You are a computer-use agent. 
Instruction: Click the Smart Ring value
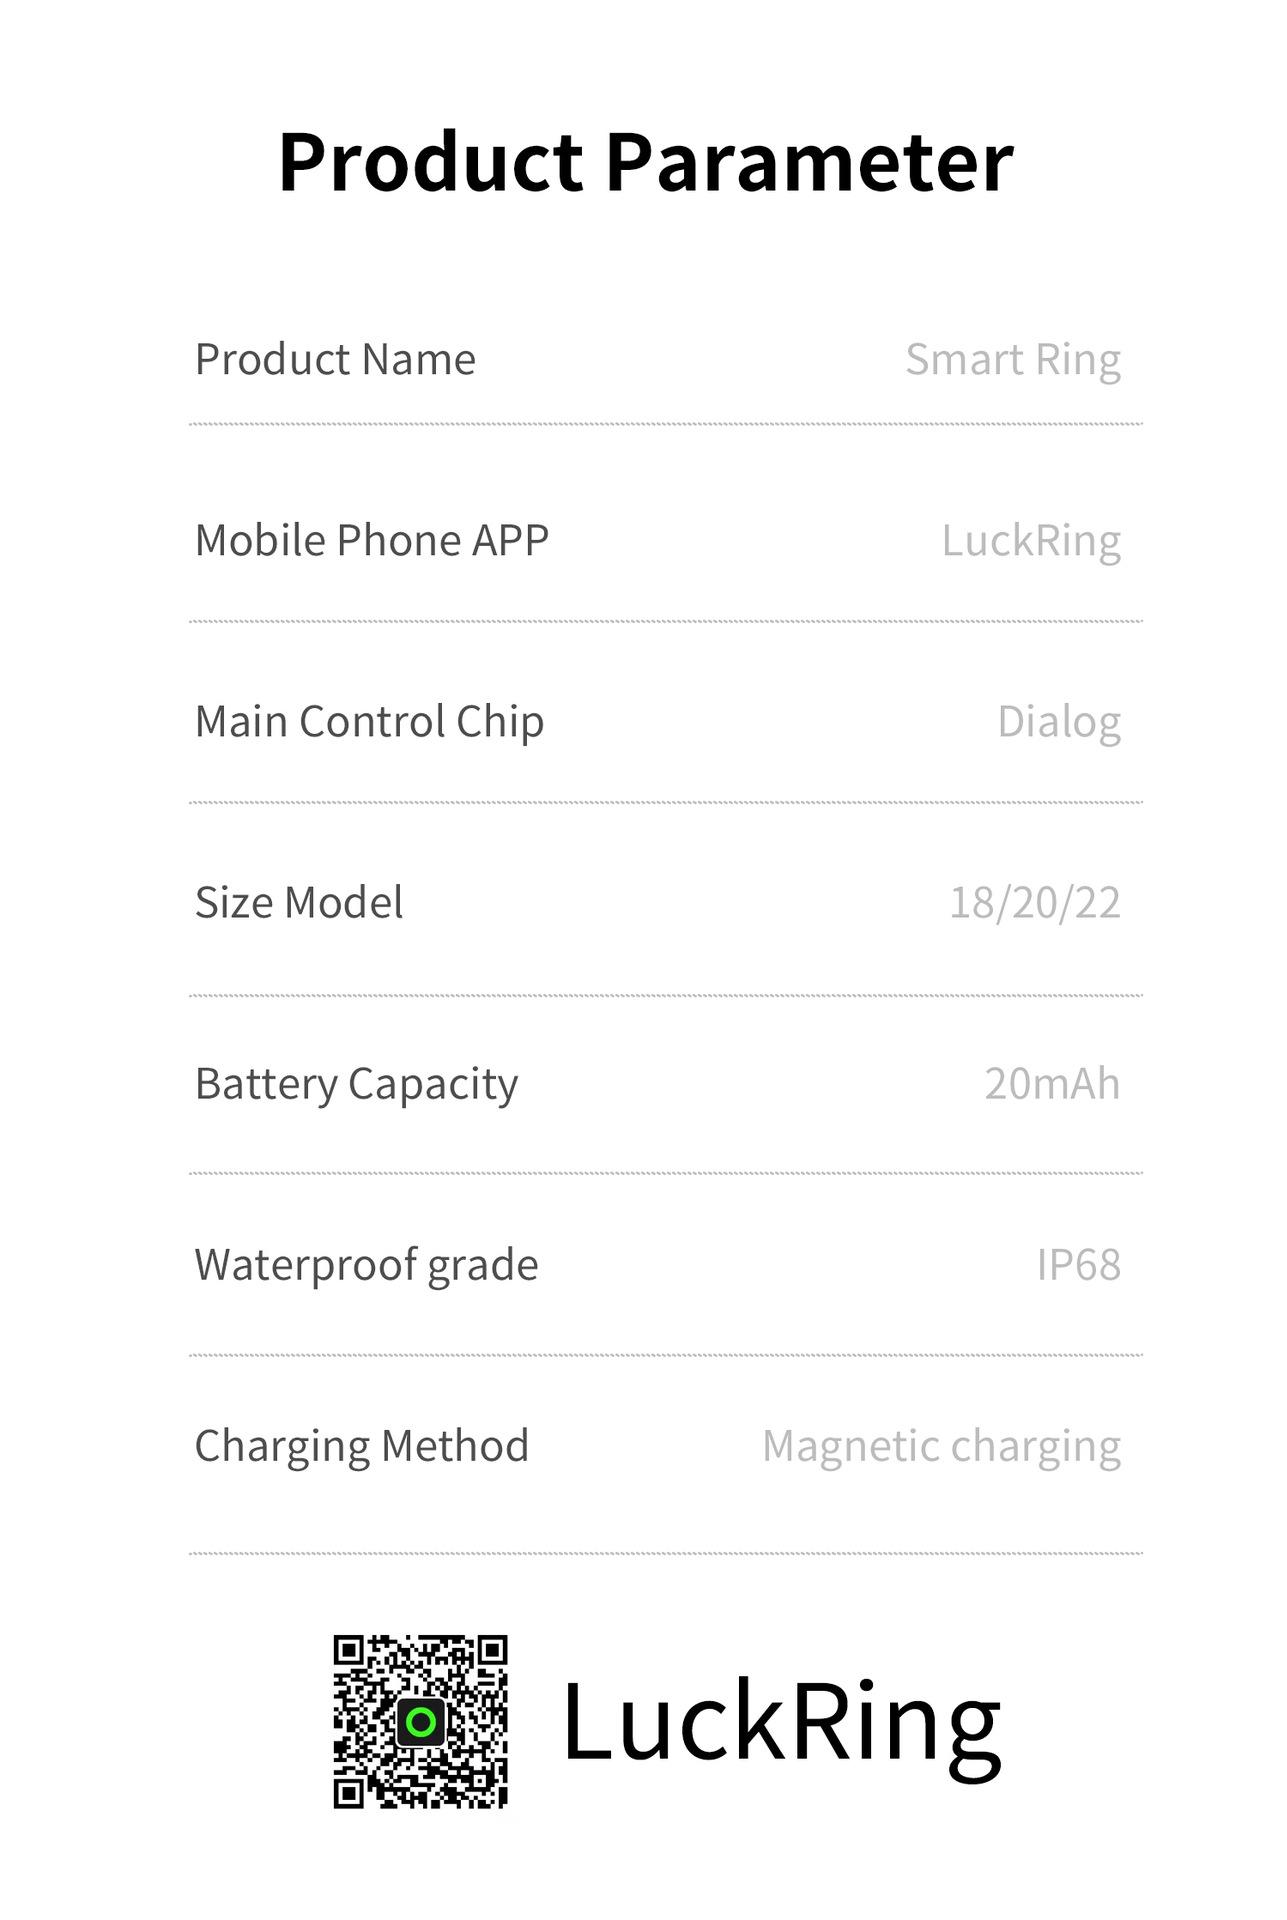(1012, 360)
